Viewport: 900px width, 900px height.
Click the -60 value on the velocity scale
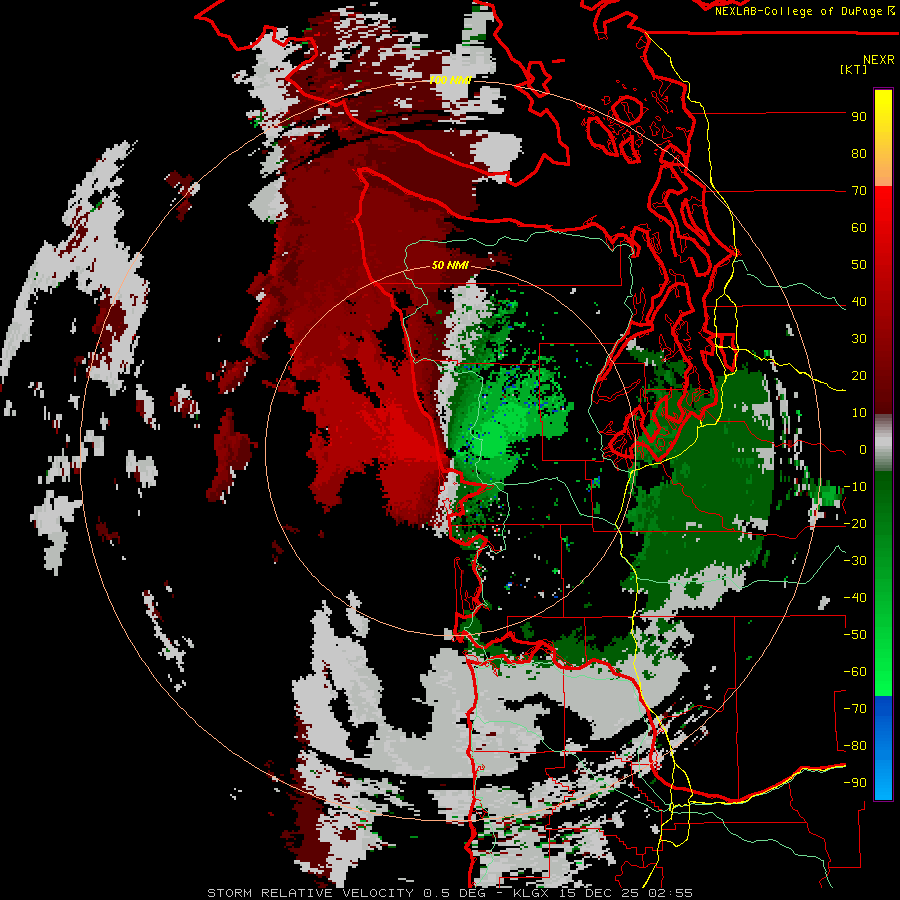[855, 672]
